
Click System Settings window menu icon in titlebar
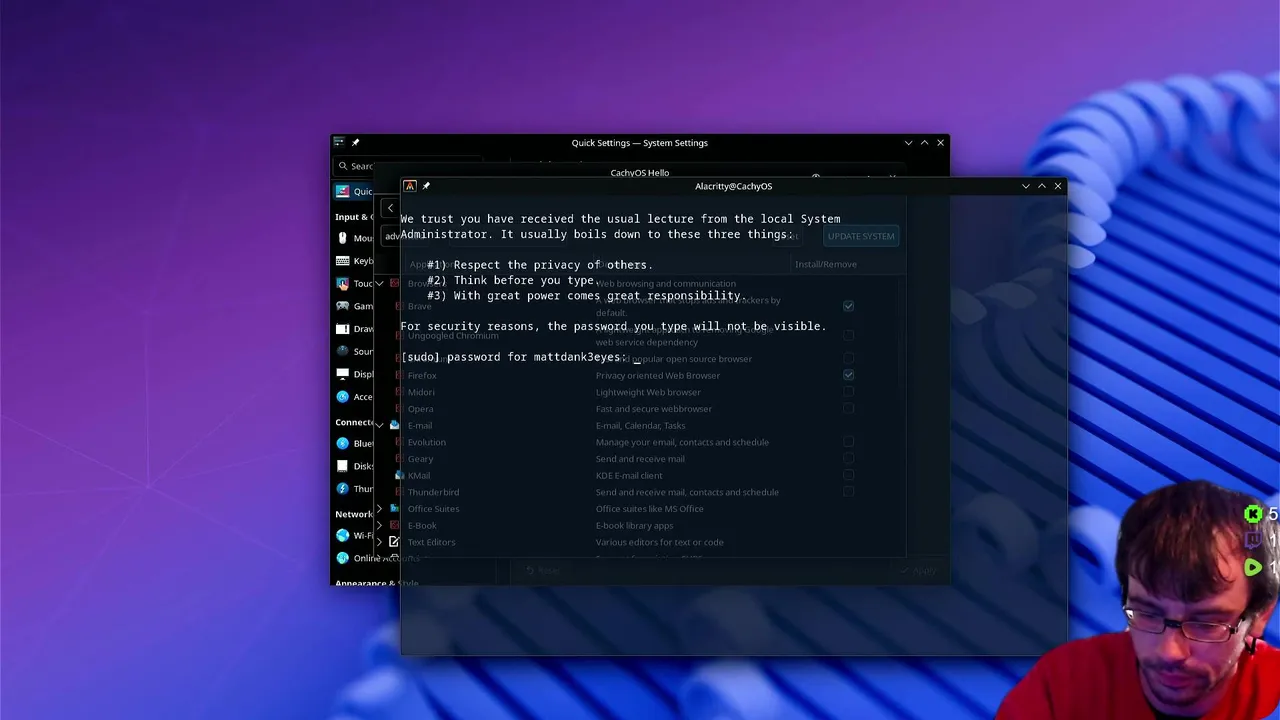coord(339,142)
